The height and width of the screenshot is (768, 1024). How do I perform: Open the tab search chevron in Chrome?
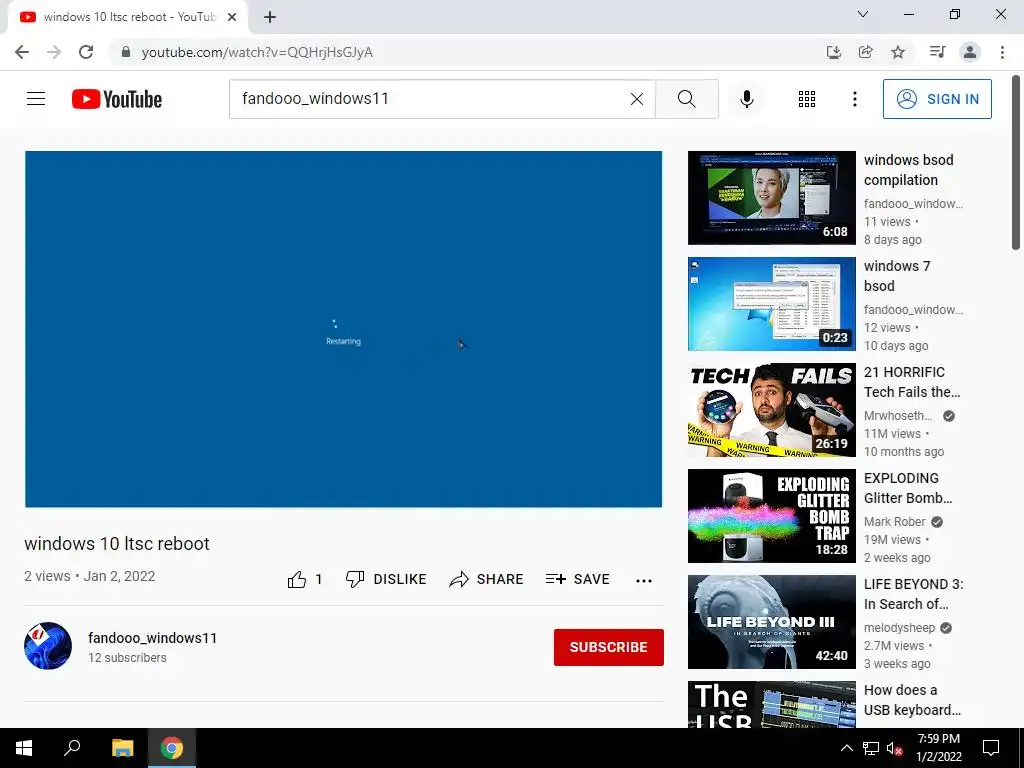click(x=863, y=14)
